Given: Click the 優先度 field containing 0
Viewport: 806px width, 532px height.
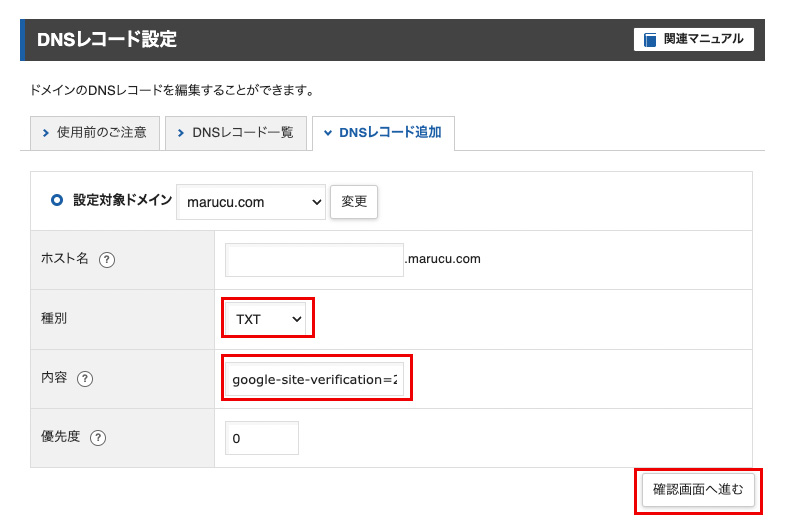Looking at the screenshot, I should pyautogui.click(x=262, y=438).
